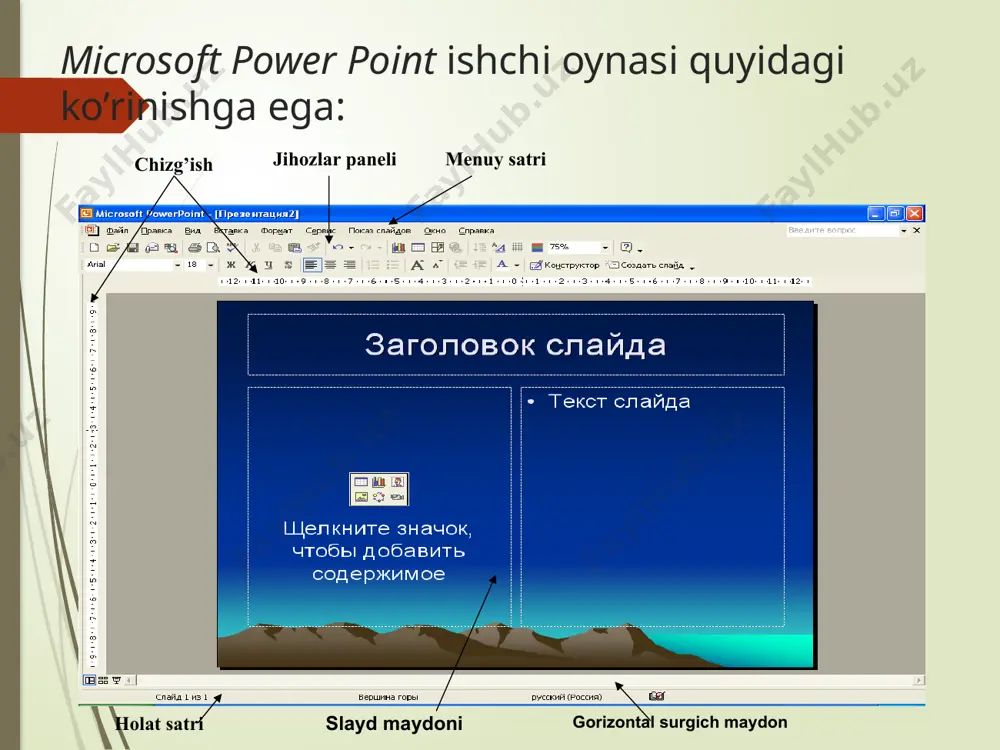
Task: Open the Undo history dropdown arrow
Action: [x=351, y=247]
